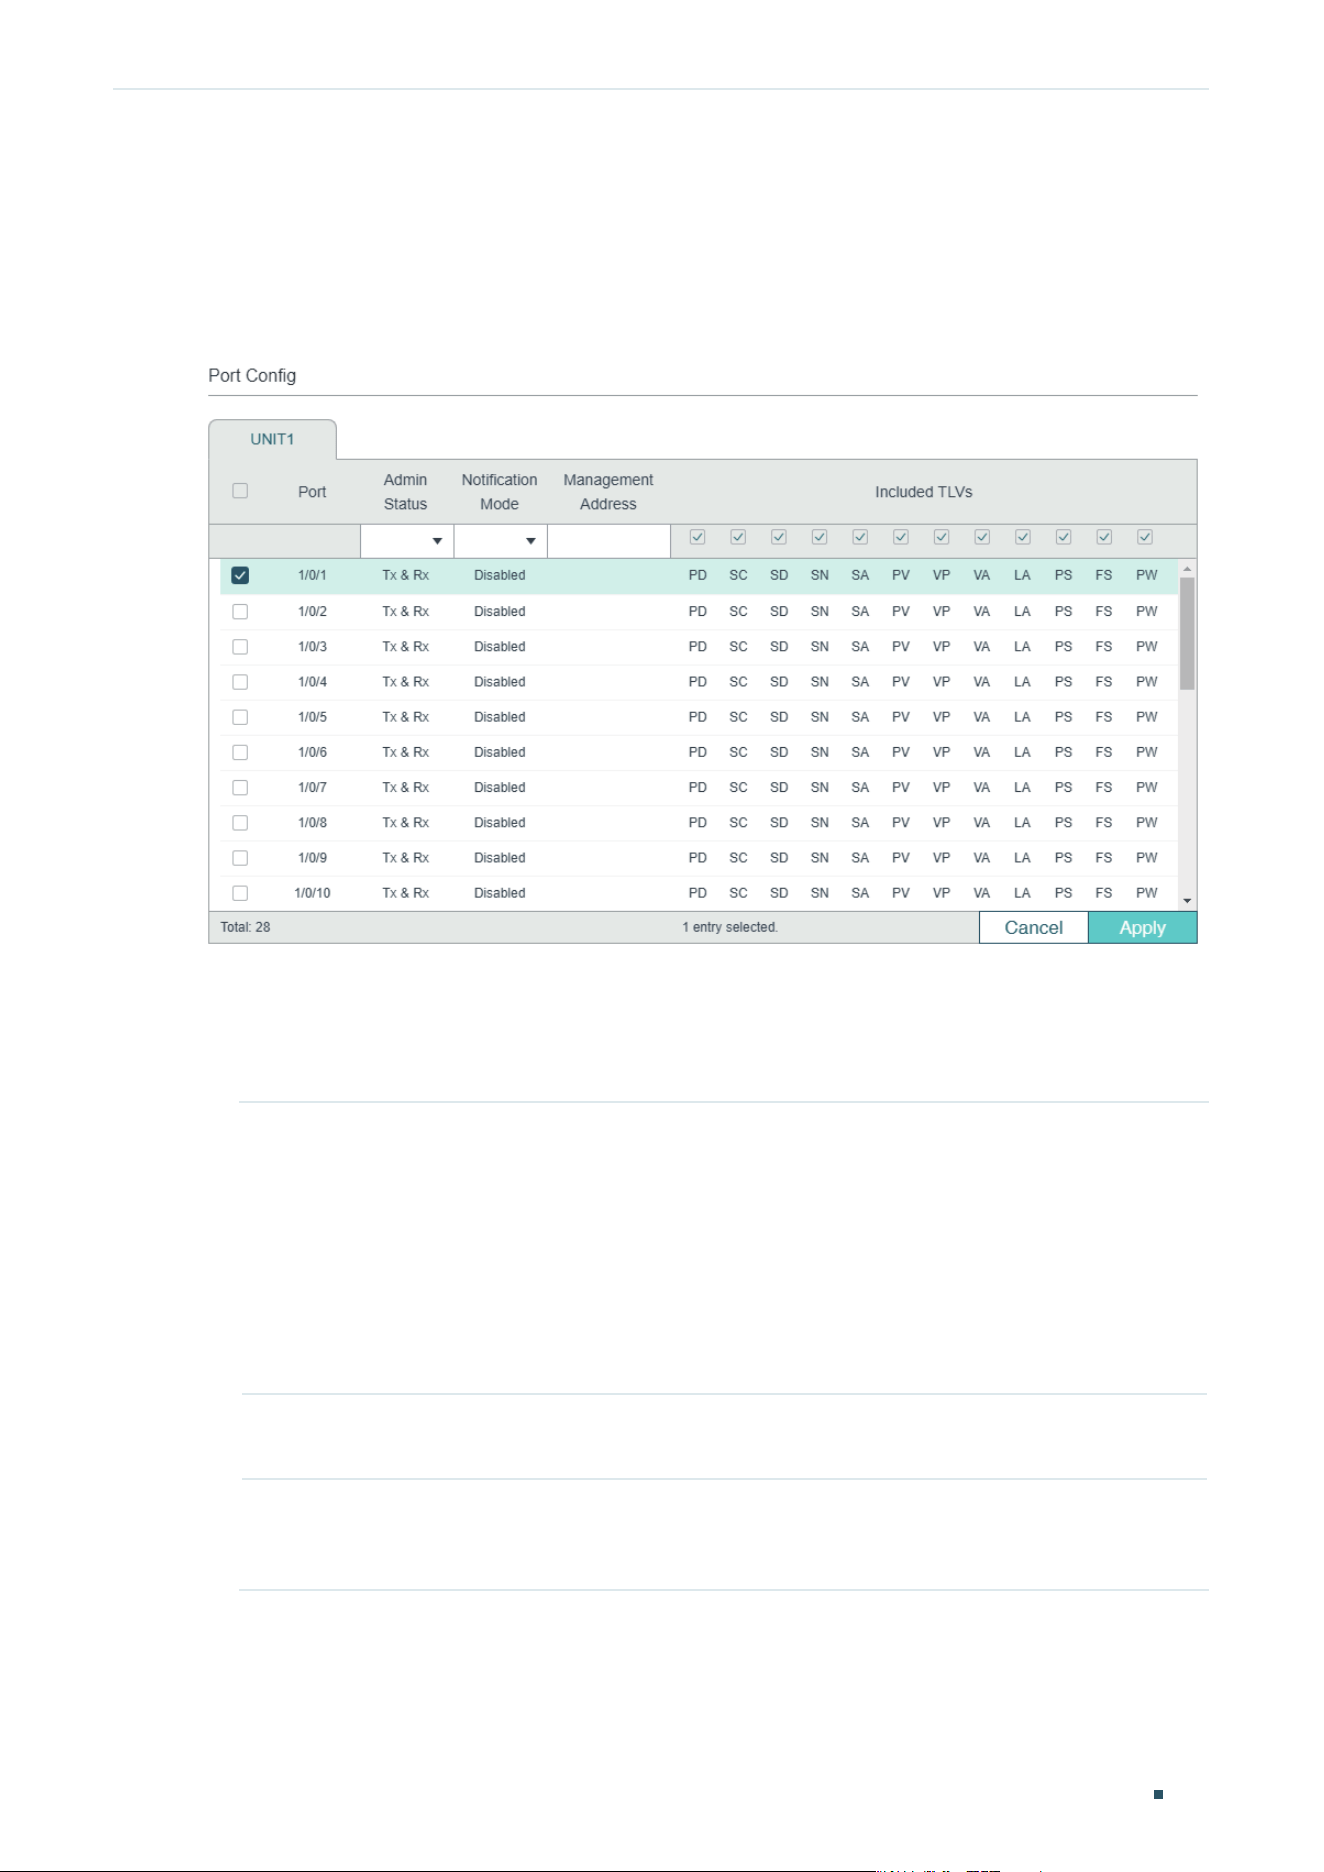The height and width of the screenshot is (1872, 1324).
Task: Click the Apply button
Action: coord(1142,927)
